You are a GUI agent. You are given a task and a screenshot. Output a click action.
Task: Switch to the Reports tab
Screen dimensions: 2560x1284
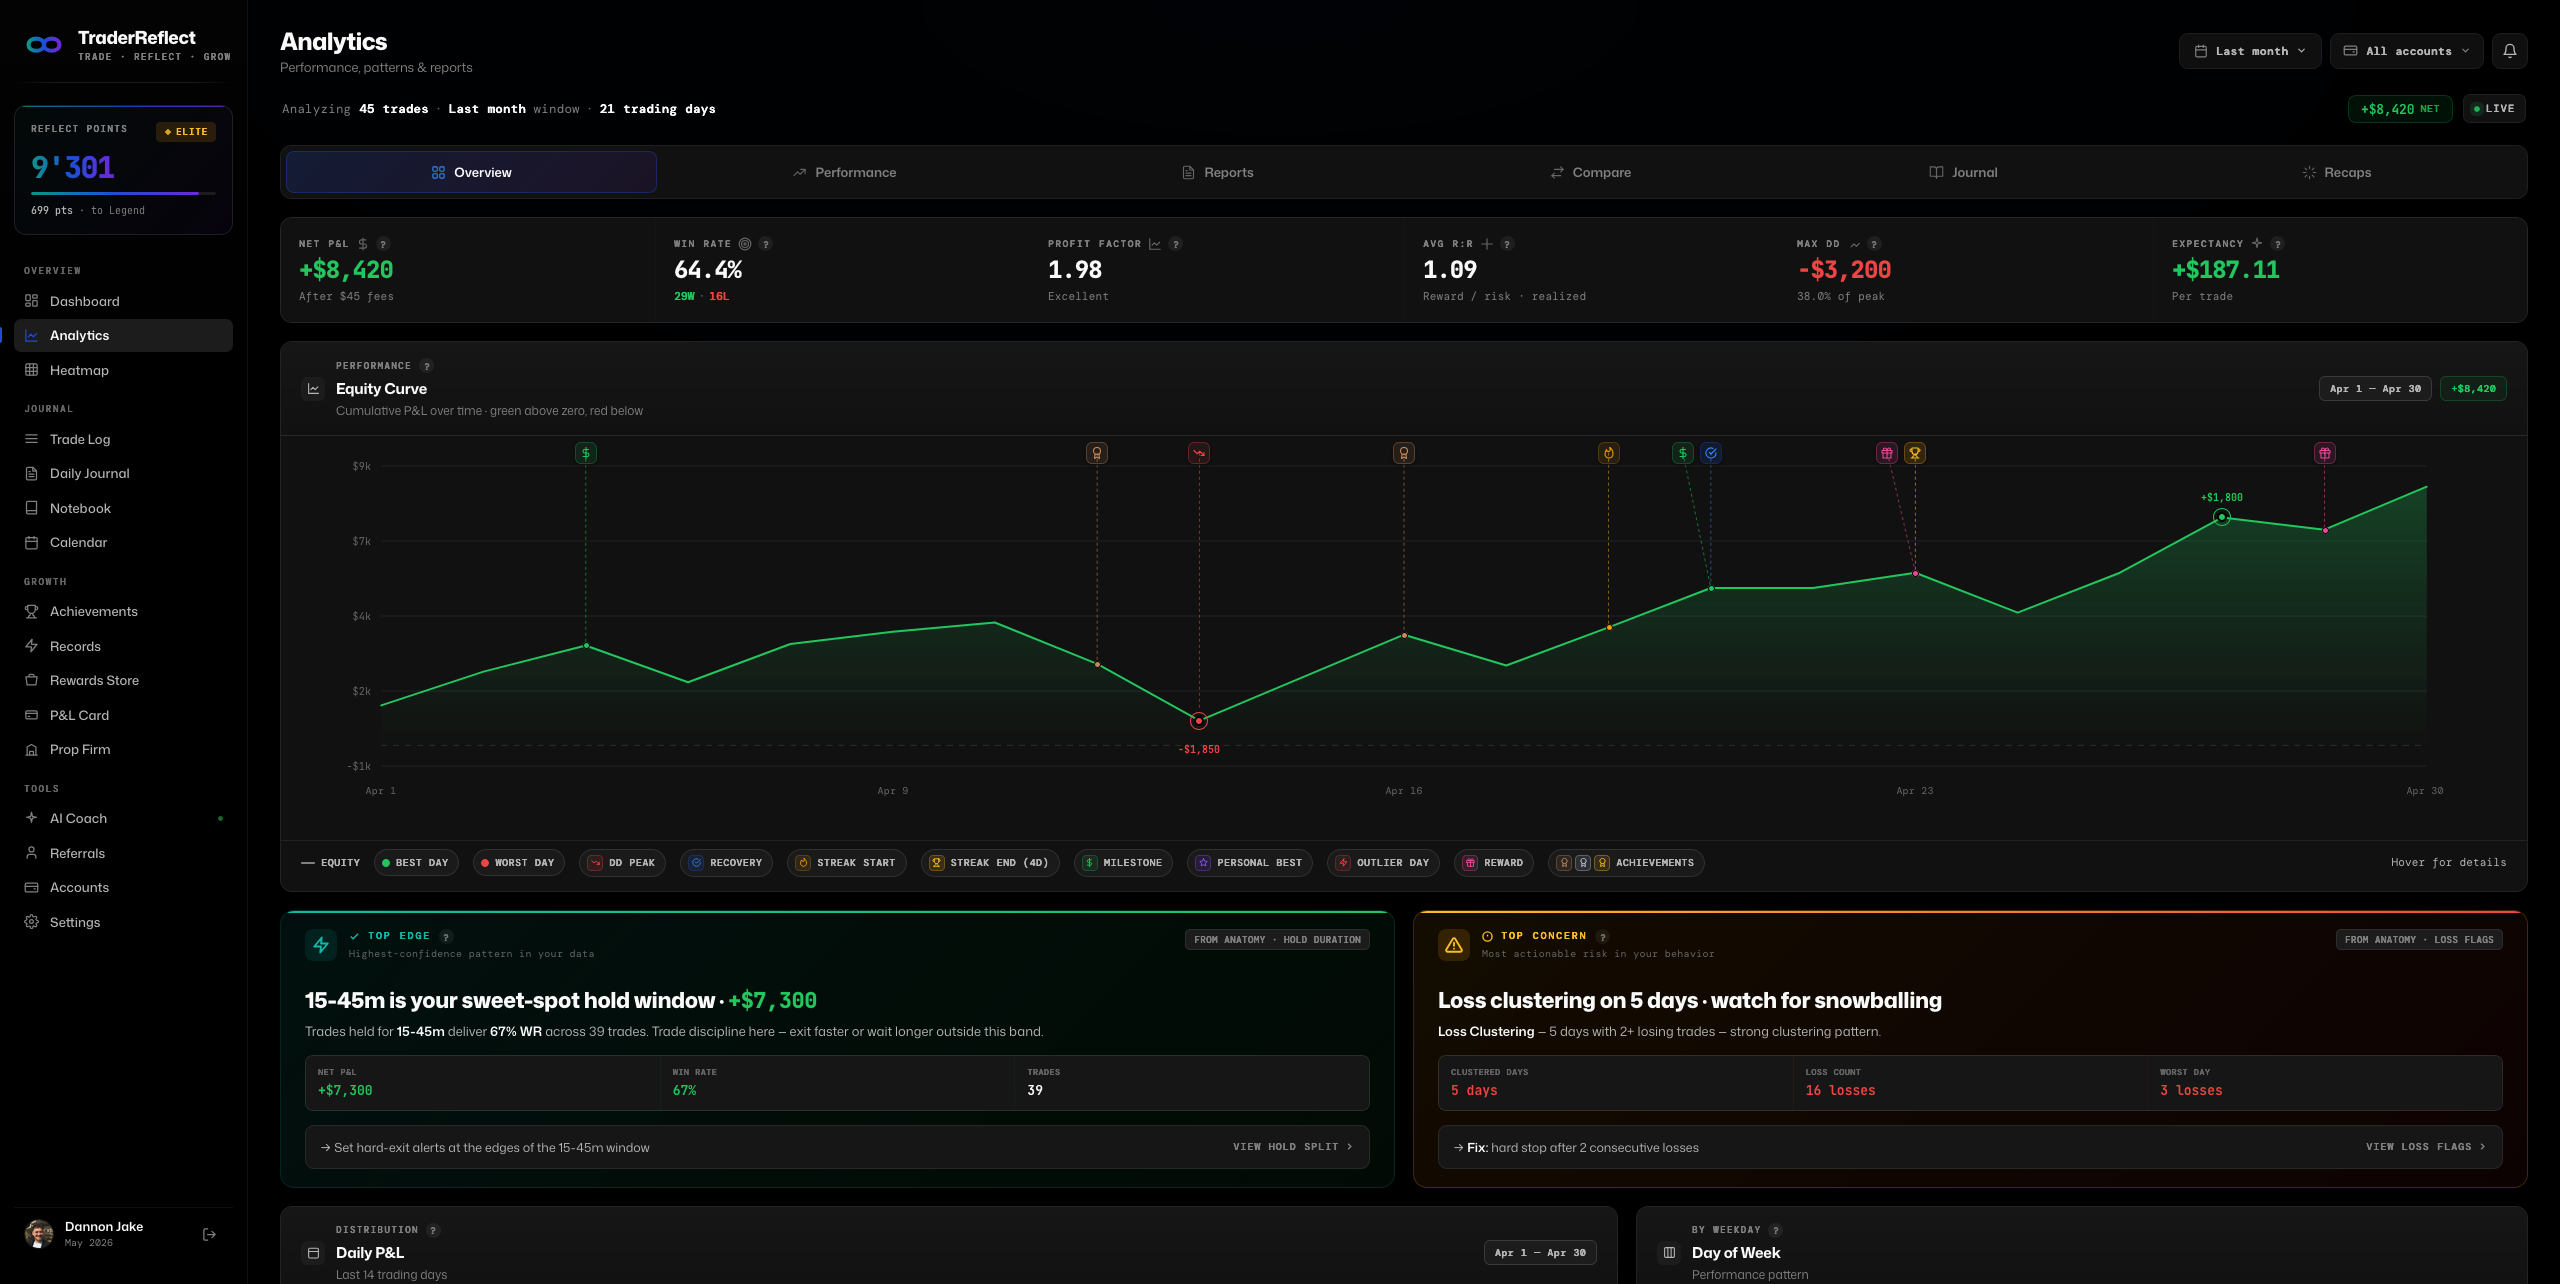(1217, 172)
